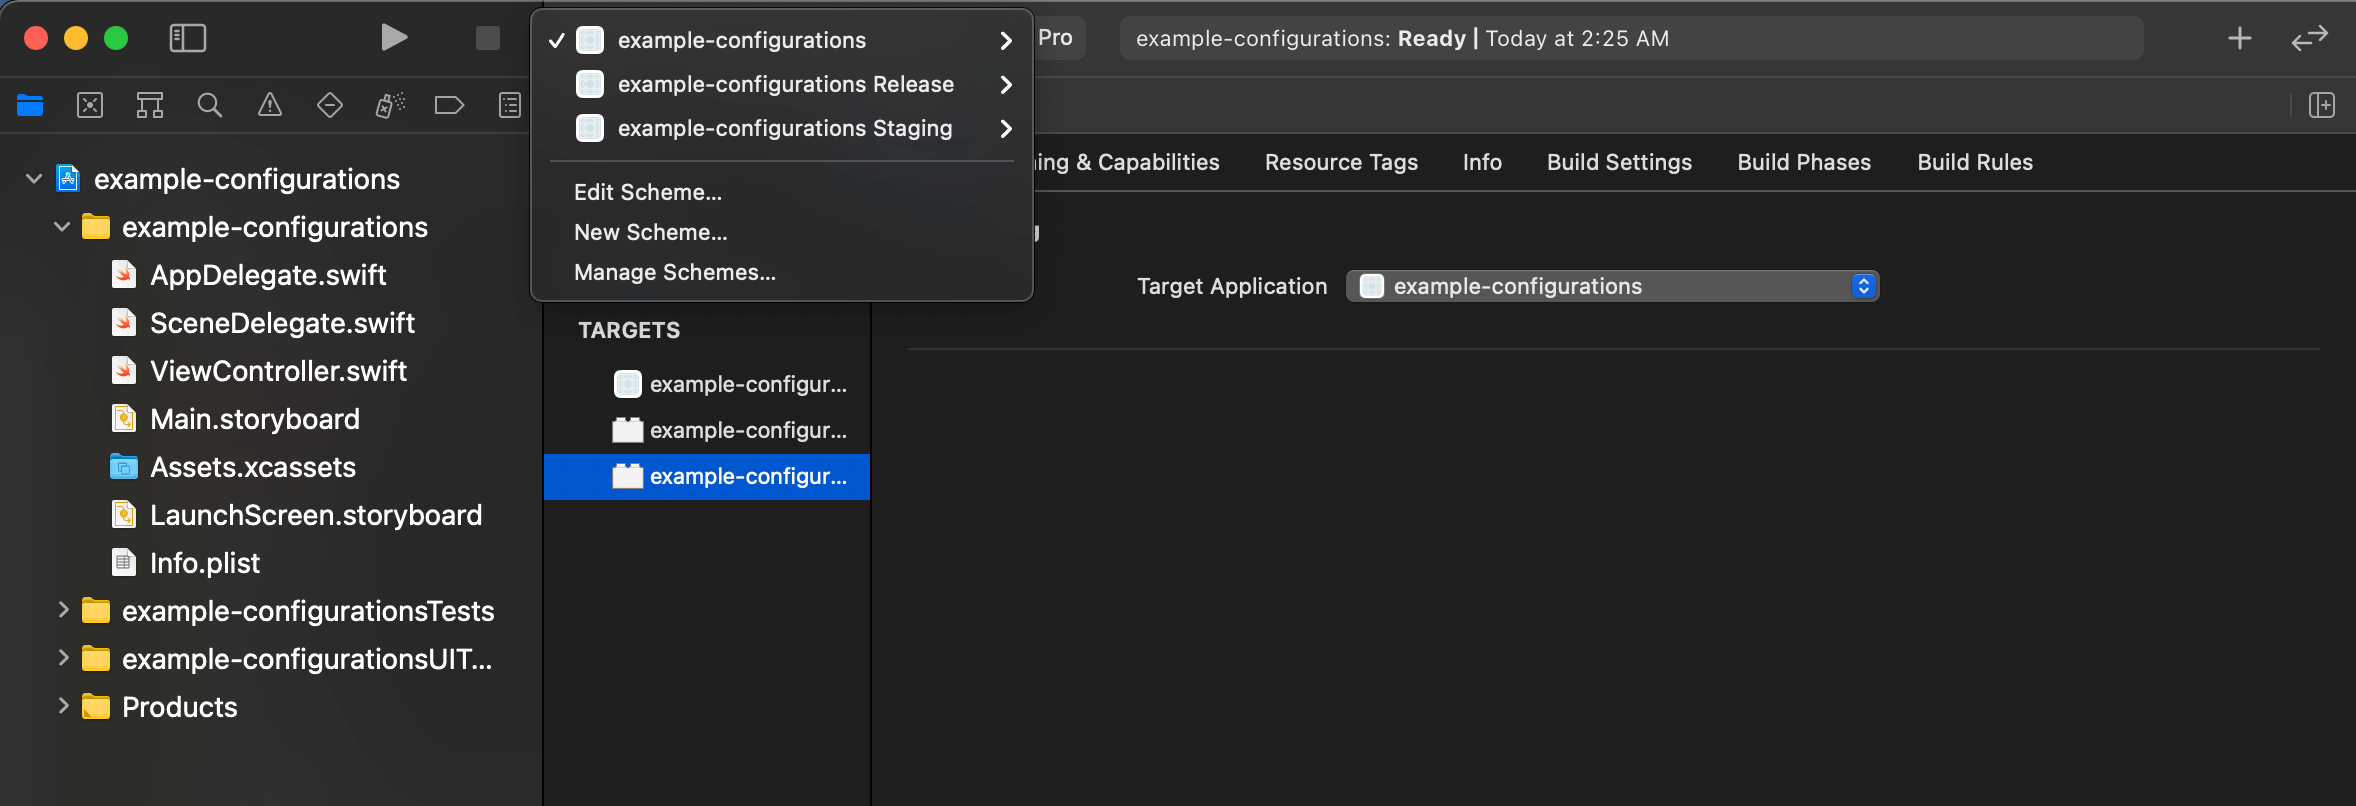Click the plus Library button

point(2240,38)
